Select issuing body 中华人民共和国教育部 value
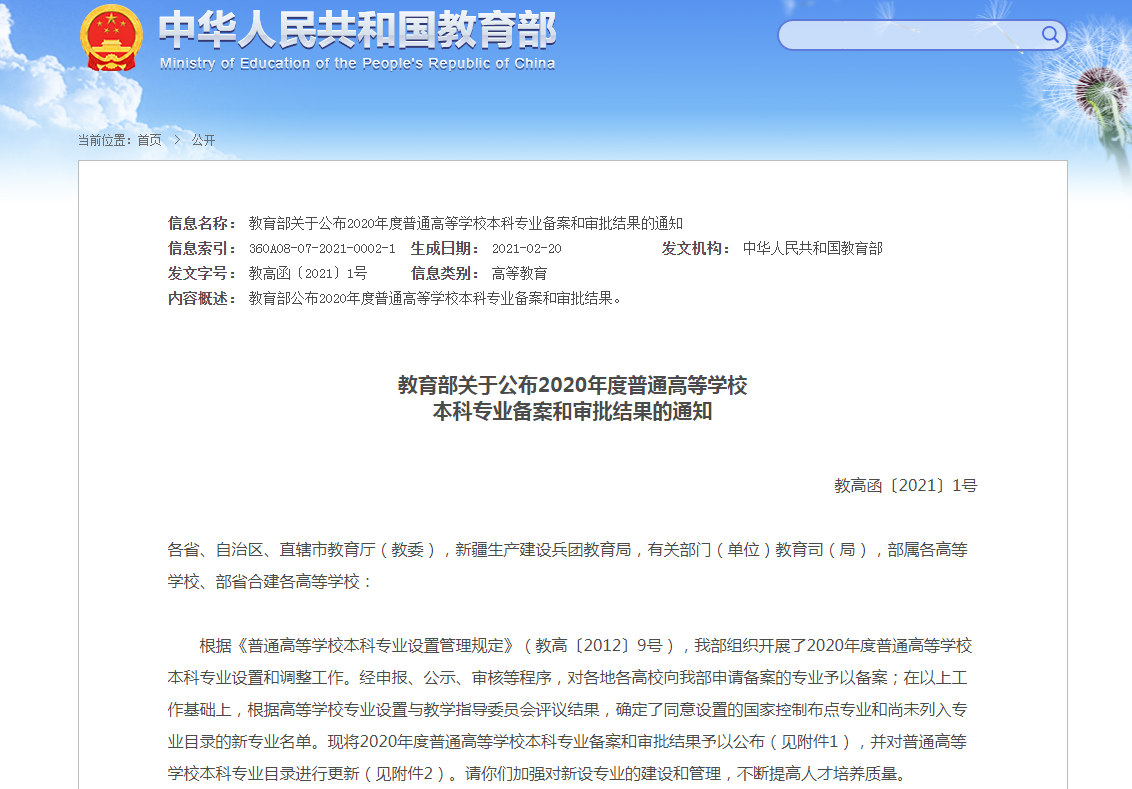This screenshot has height=789, width=1132. [x=812, y=248]
